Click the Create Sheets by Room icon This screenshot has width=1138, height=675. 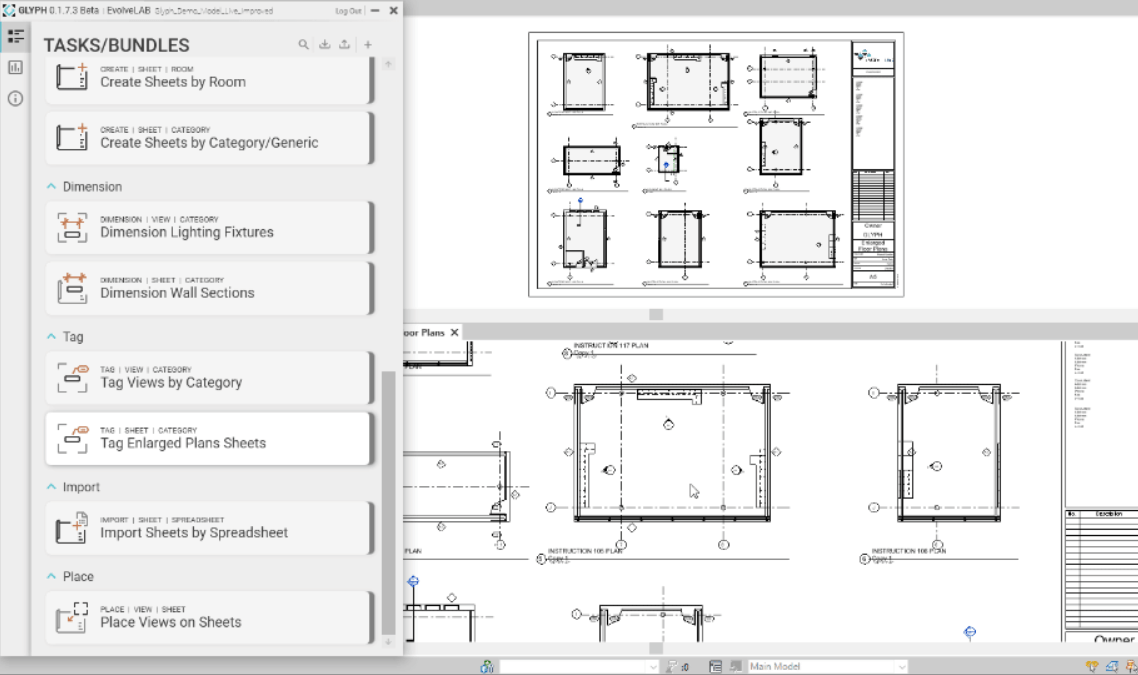[x=72, y=76]
